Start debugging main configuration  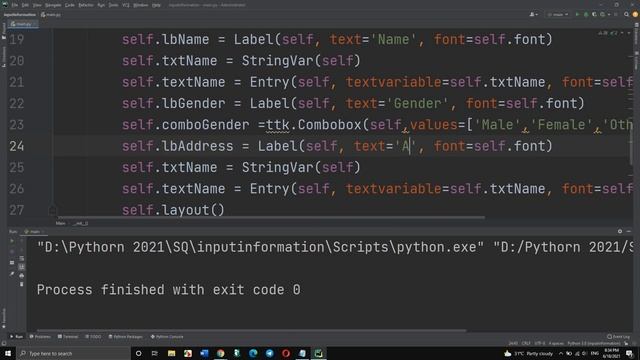point(586,14)
